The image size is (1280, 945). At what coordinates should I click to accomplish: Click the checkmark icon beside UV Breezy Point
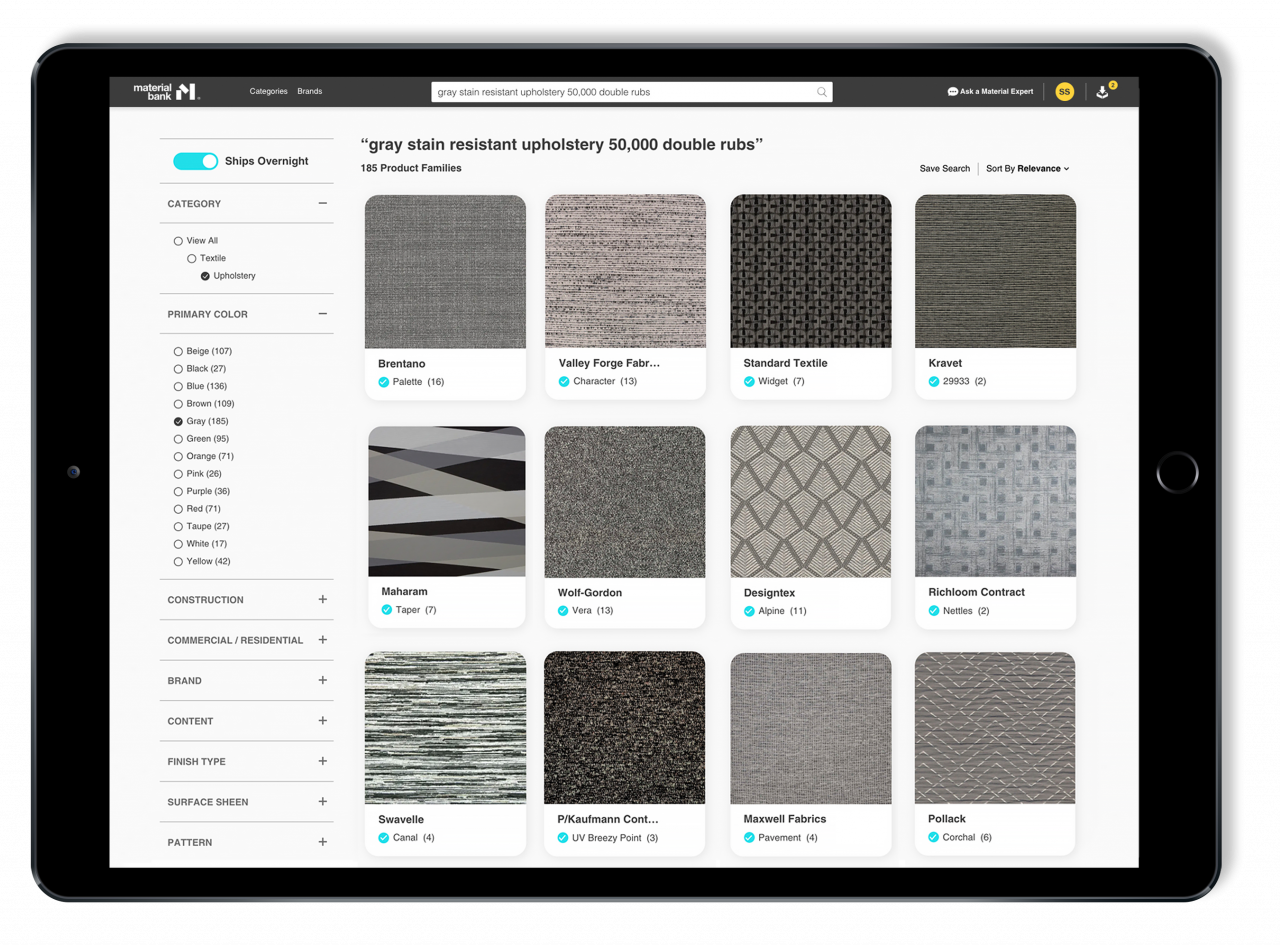tap(563, 838)
